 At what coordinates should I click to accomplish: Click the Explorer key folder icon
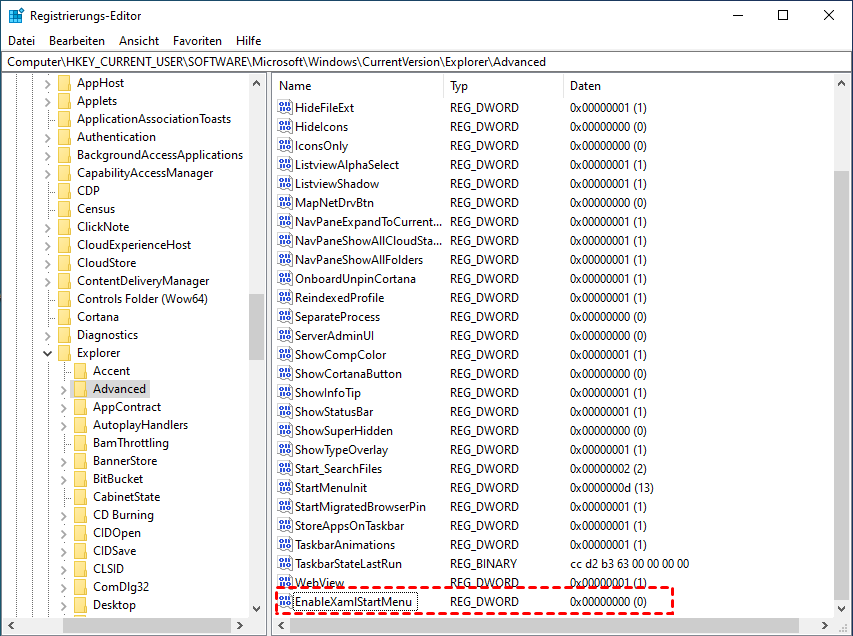pos(64,353)
